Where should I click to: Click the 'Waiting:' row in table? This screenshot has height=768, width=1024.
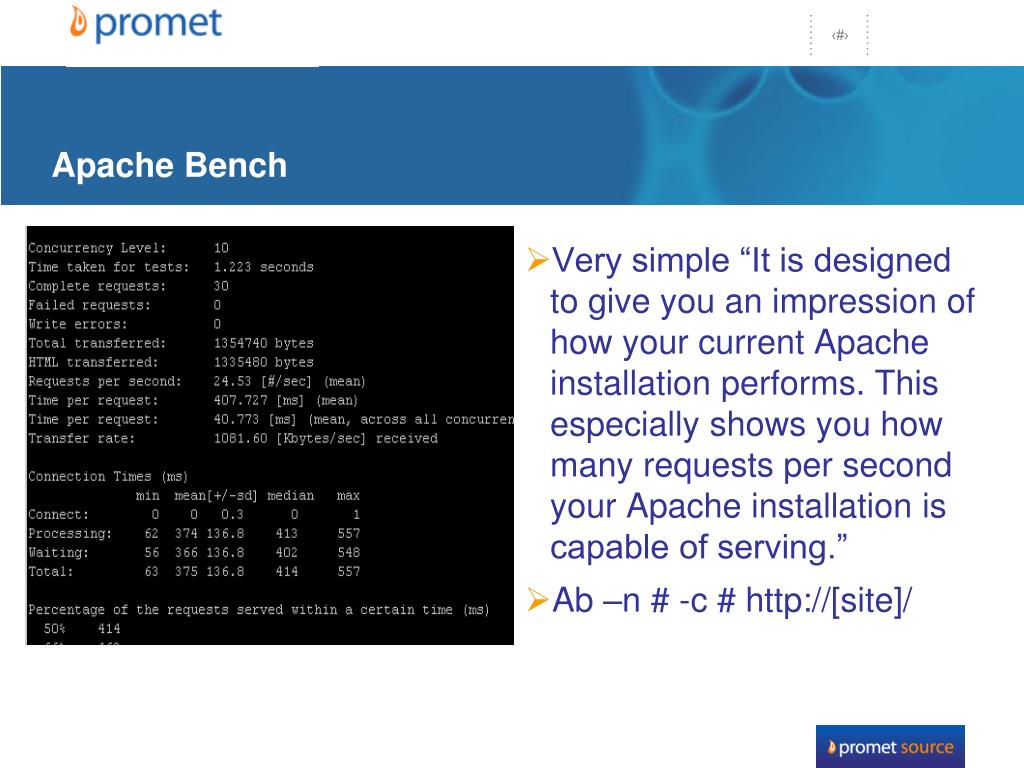click(x=195, y=552)
